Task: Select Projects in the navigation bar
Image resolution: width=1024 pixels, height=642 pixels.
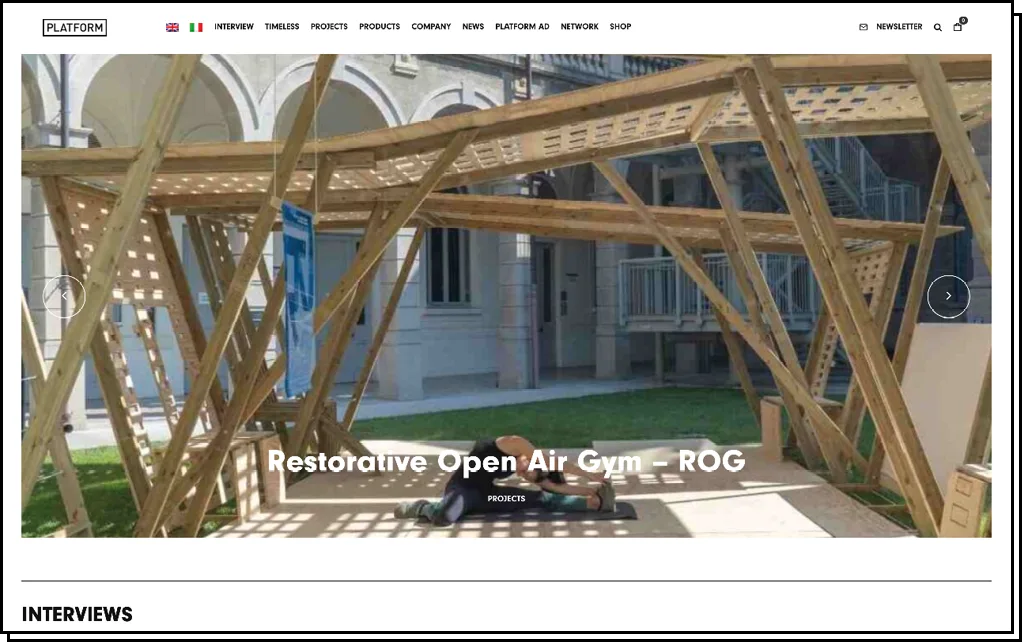Action: (x=329, y=27)
